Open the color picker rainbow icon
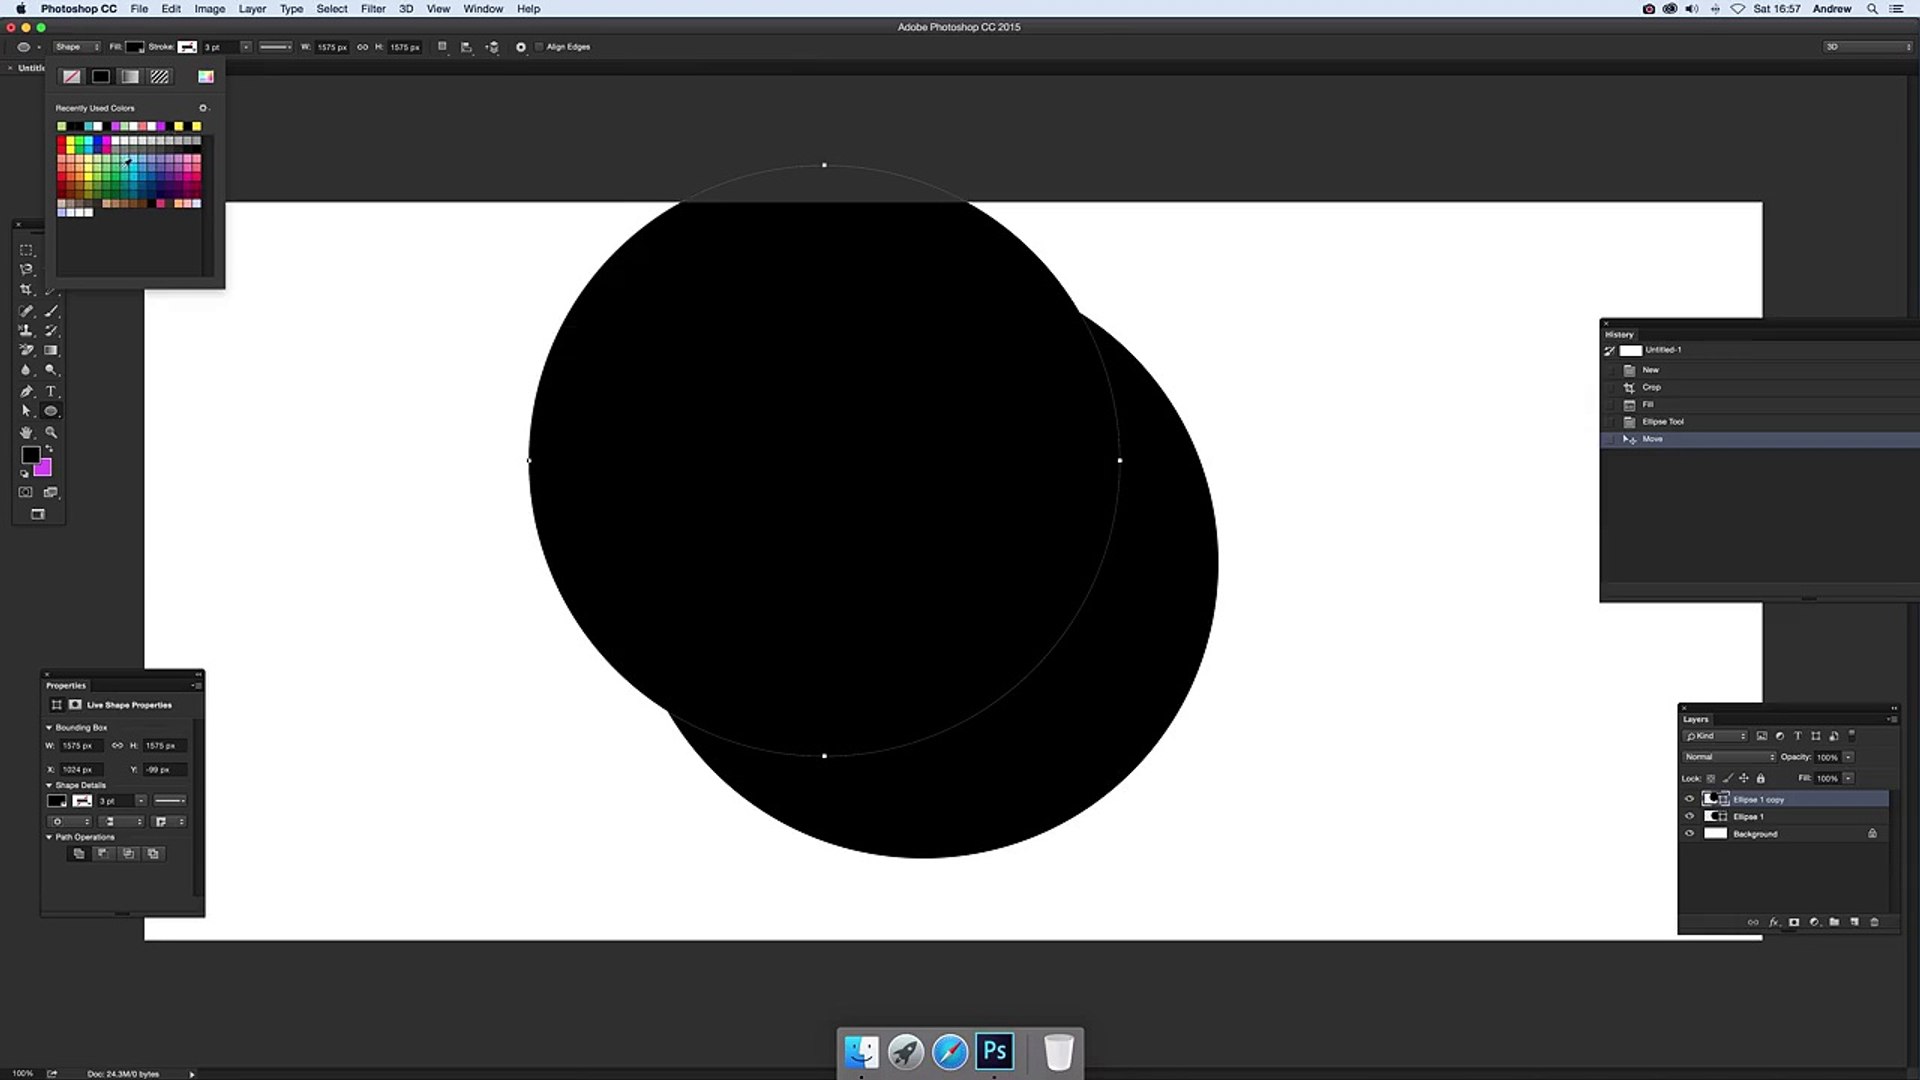This screenshot has width=1920, height=1080. (x=206, y=76)
